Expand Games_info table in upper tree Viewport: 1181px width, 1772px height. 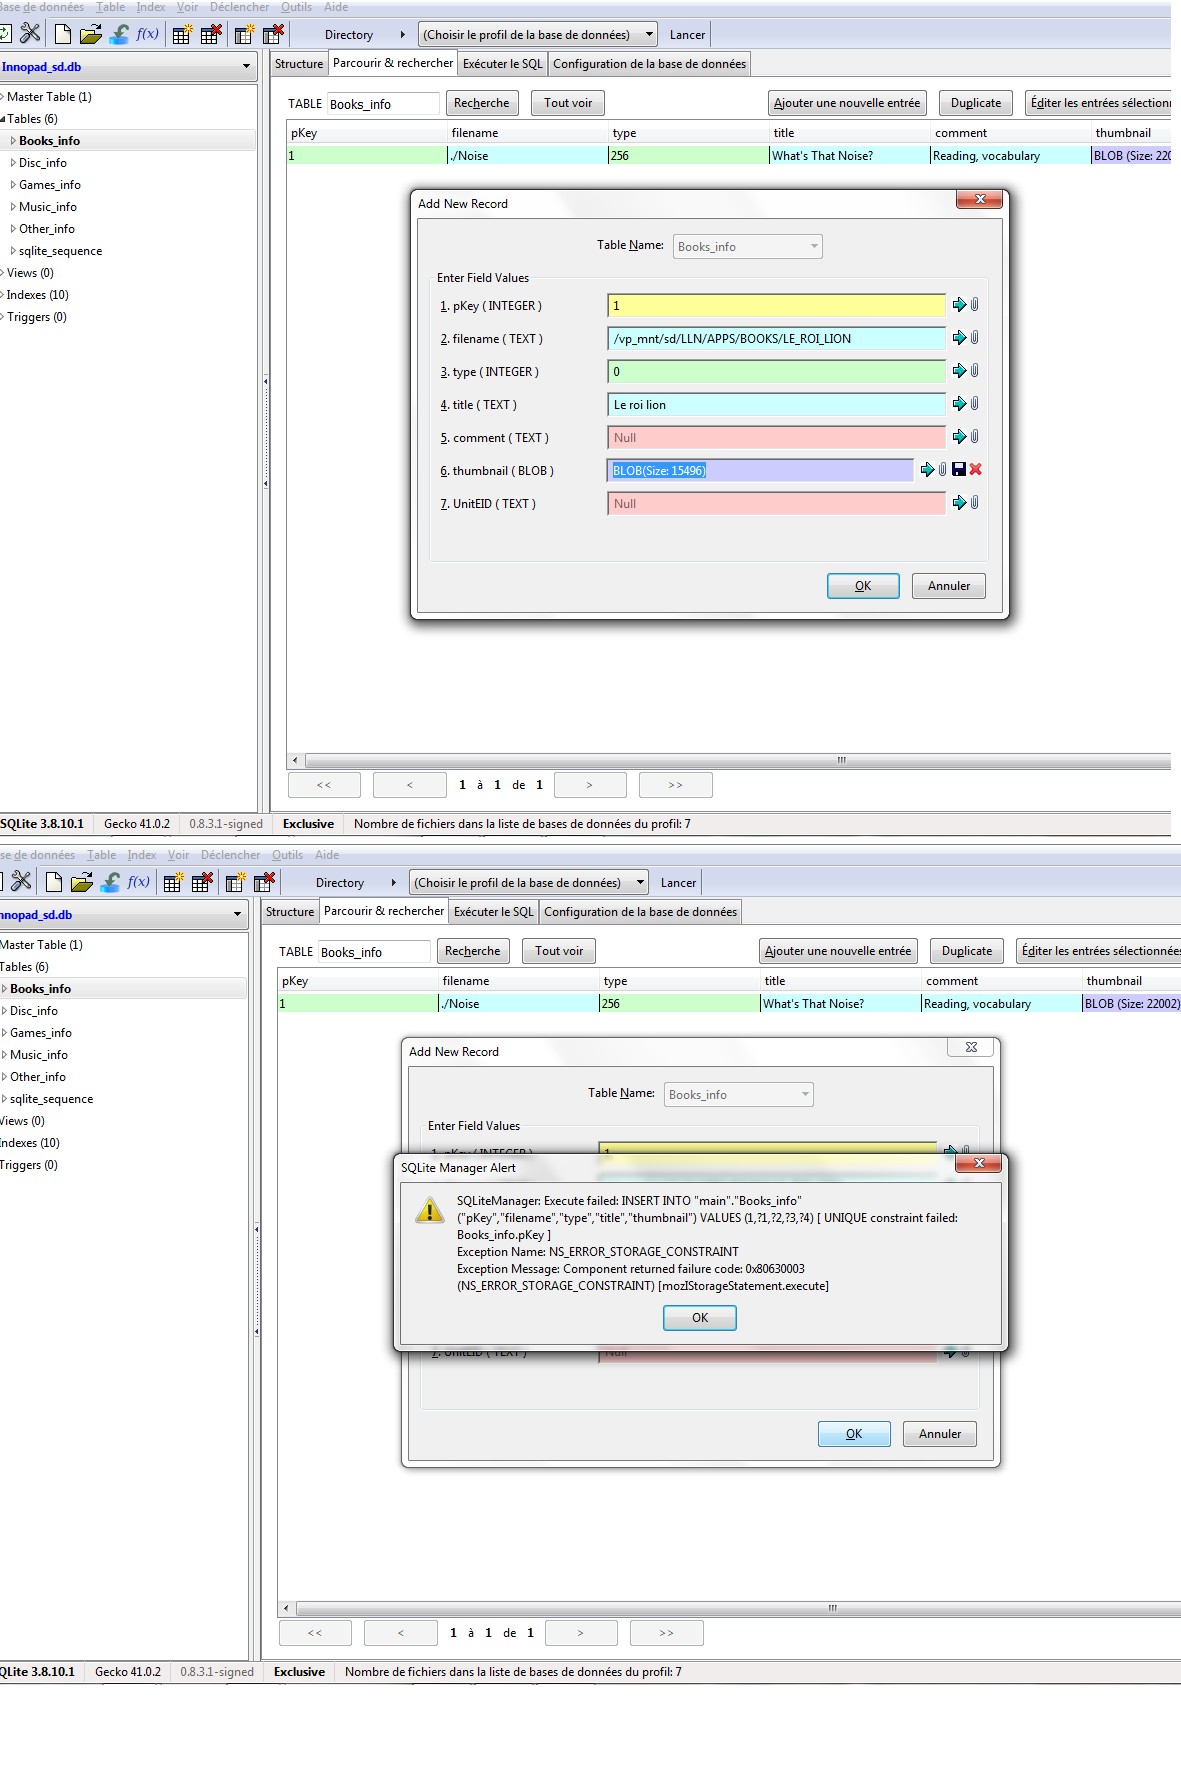[x=13, y=185]
